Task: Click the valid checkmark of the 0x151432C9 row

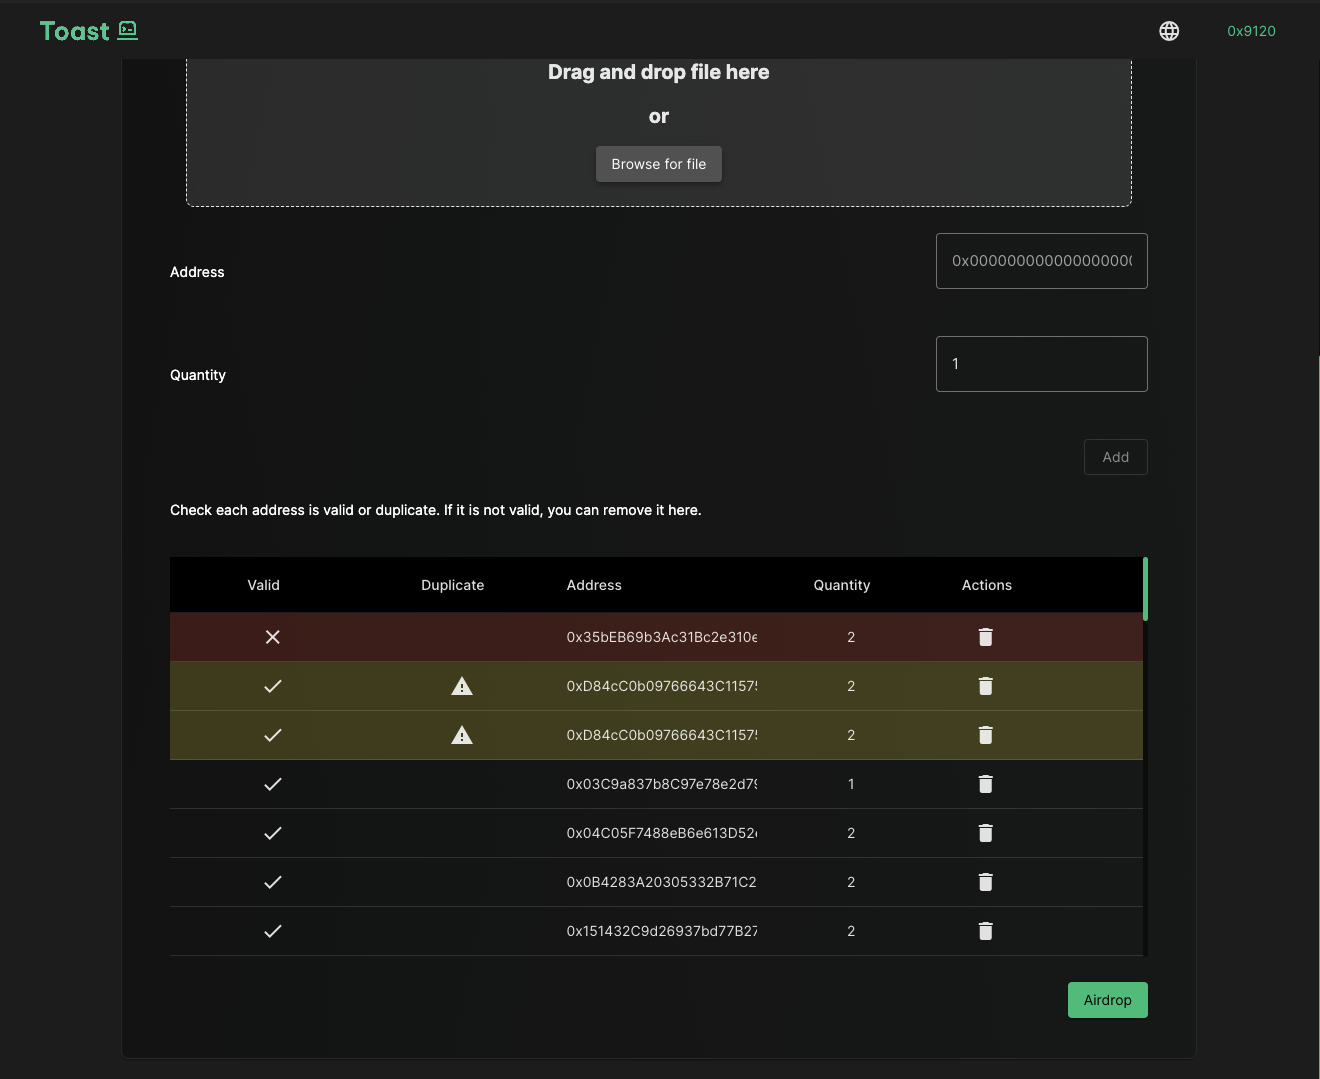Action: click(272, 931)
